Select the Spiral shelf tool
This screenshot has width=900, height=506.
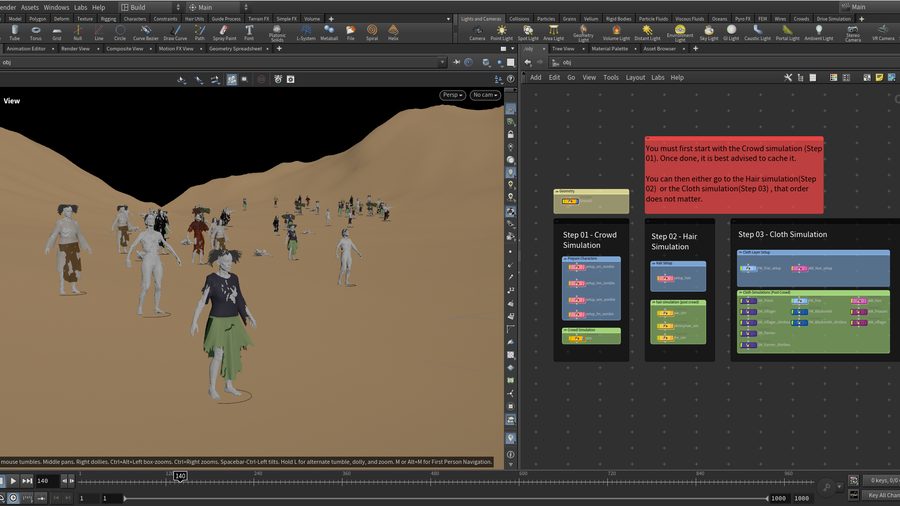coord(372,32)
